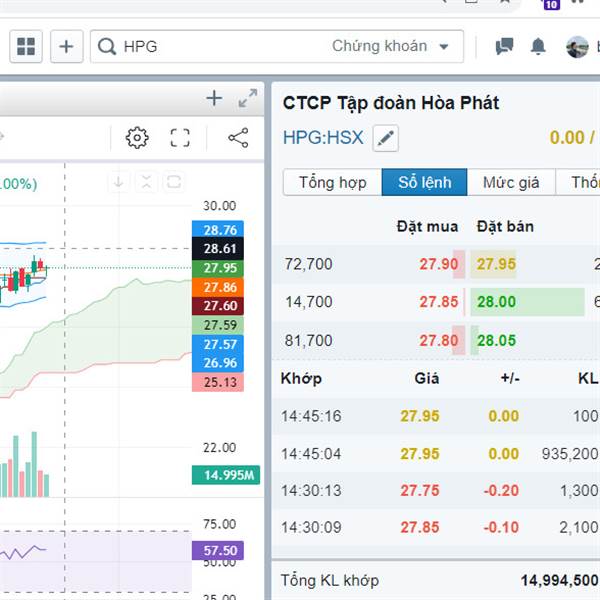Click total matched volume 14,994,500
The image size is (600, 600).
[x=559, y=580]
